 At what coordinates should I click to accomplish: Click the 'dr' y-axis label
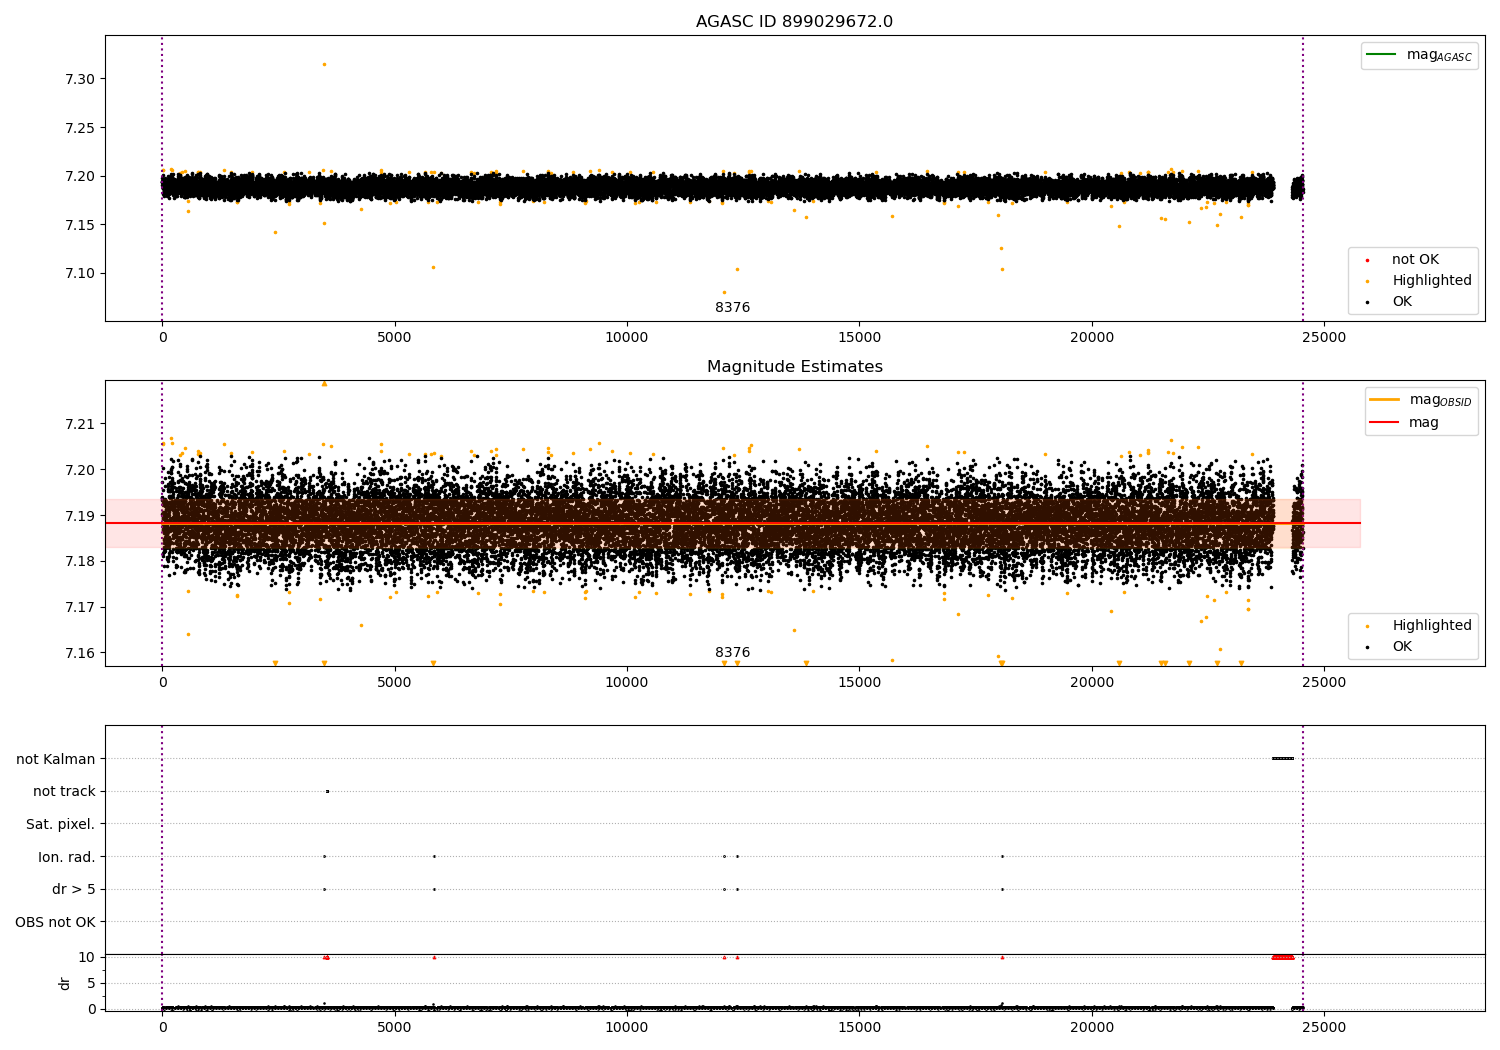[65, 983]
